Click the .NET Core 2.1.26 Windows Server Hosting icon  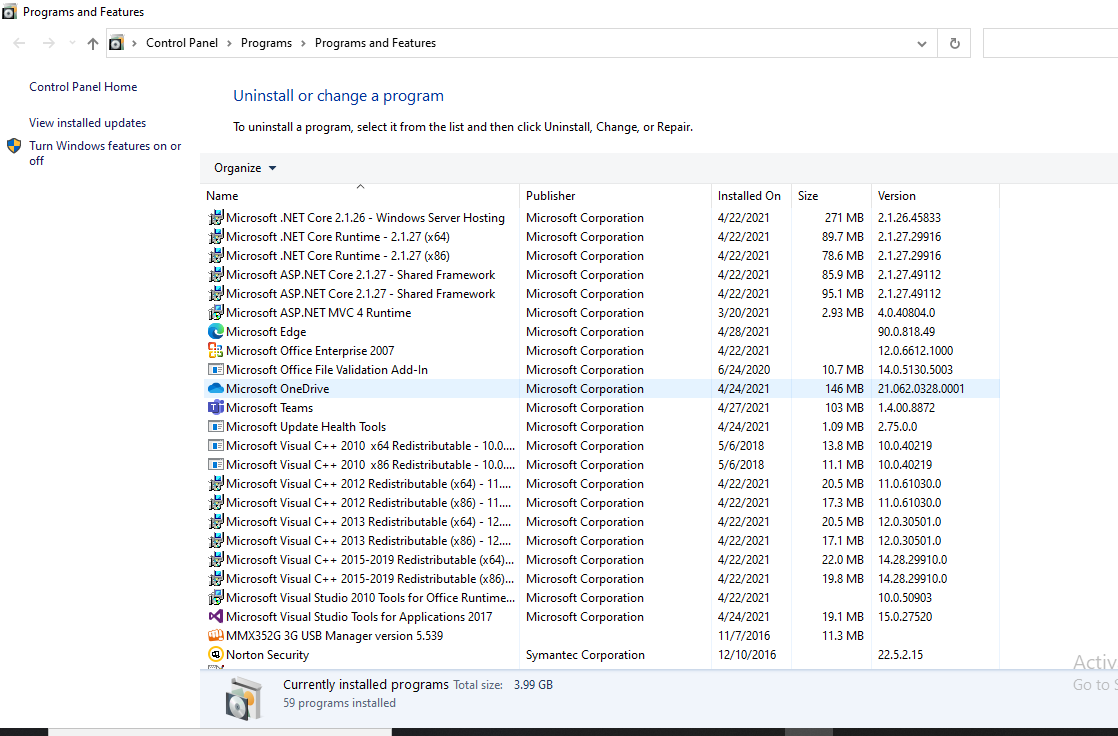215,218
